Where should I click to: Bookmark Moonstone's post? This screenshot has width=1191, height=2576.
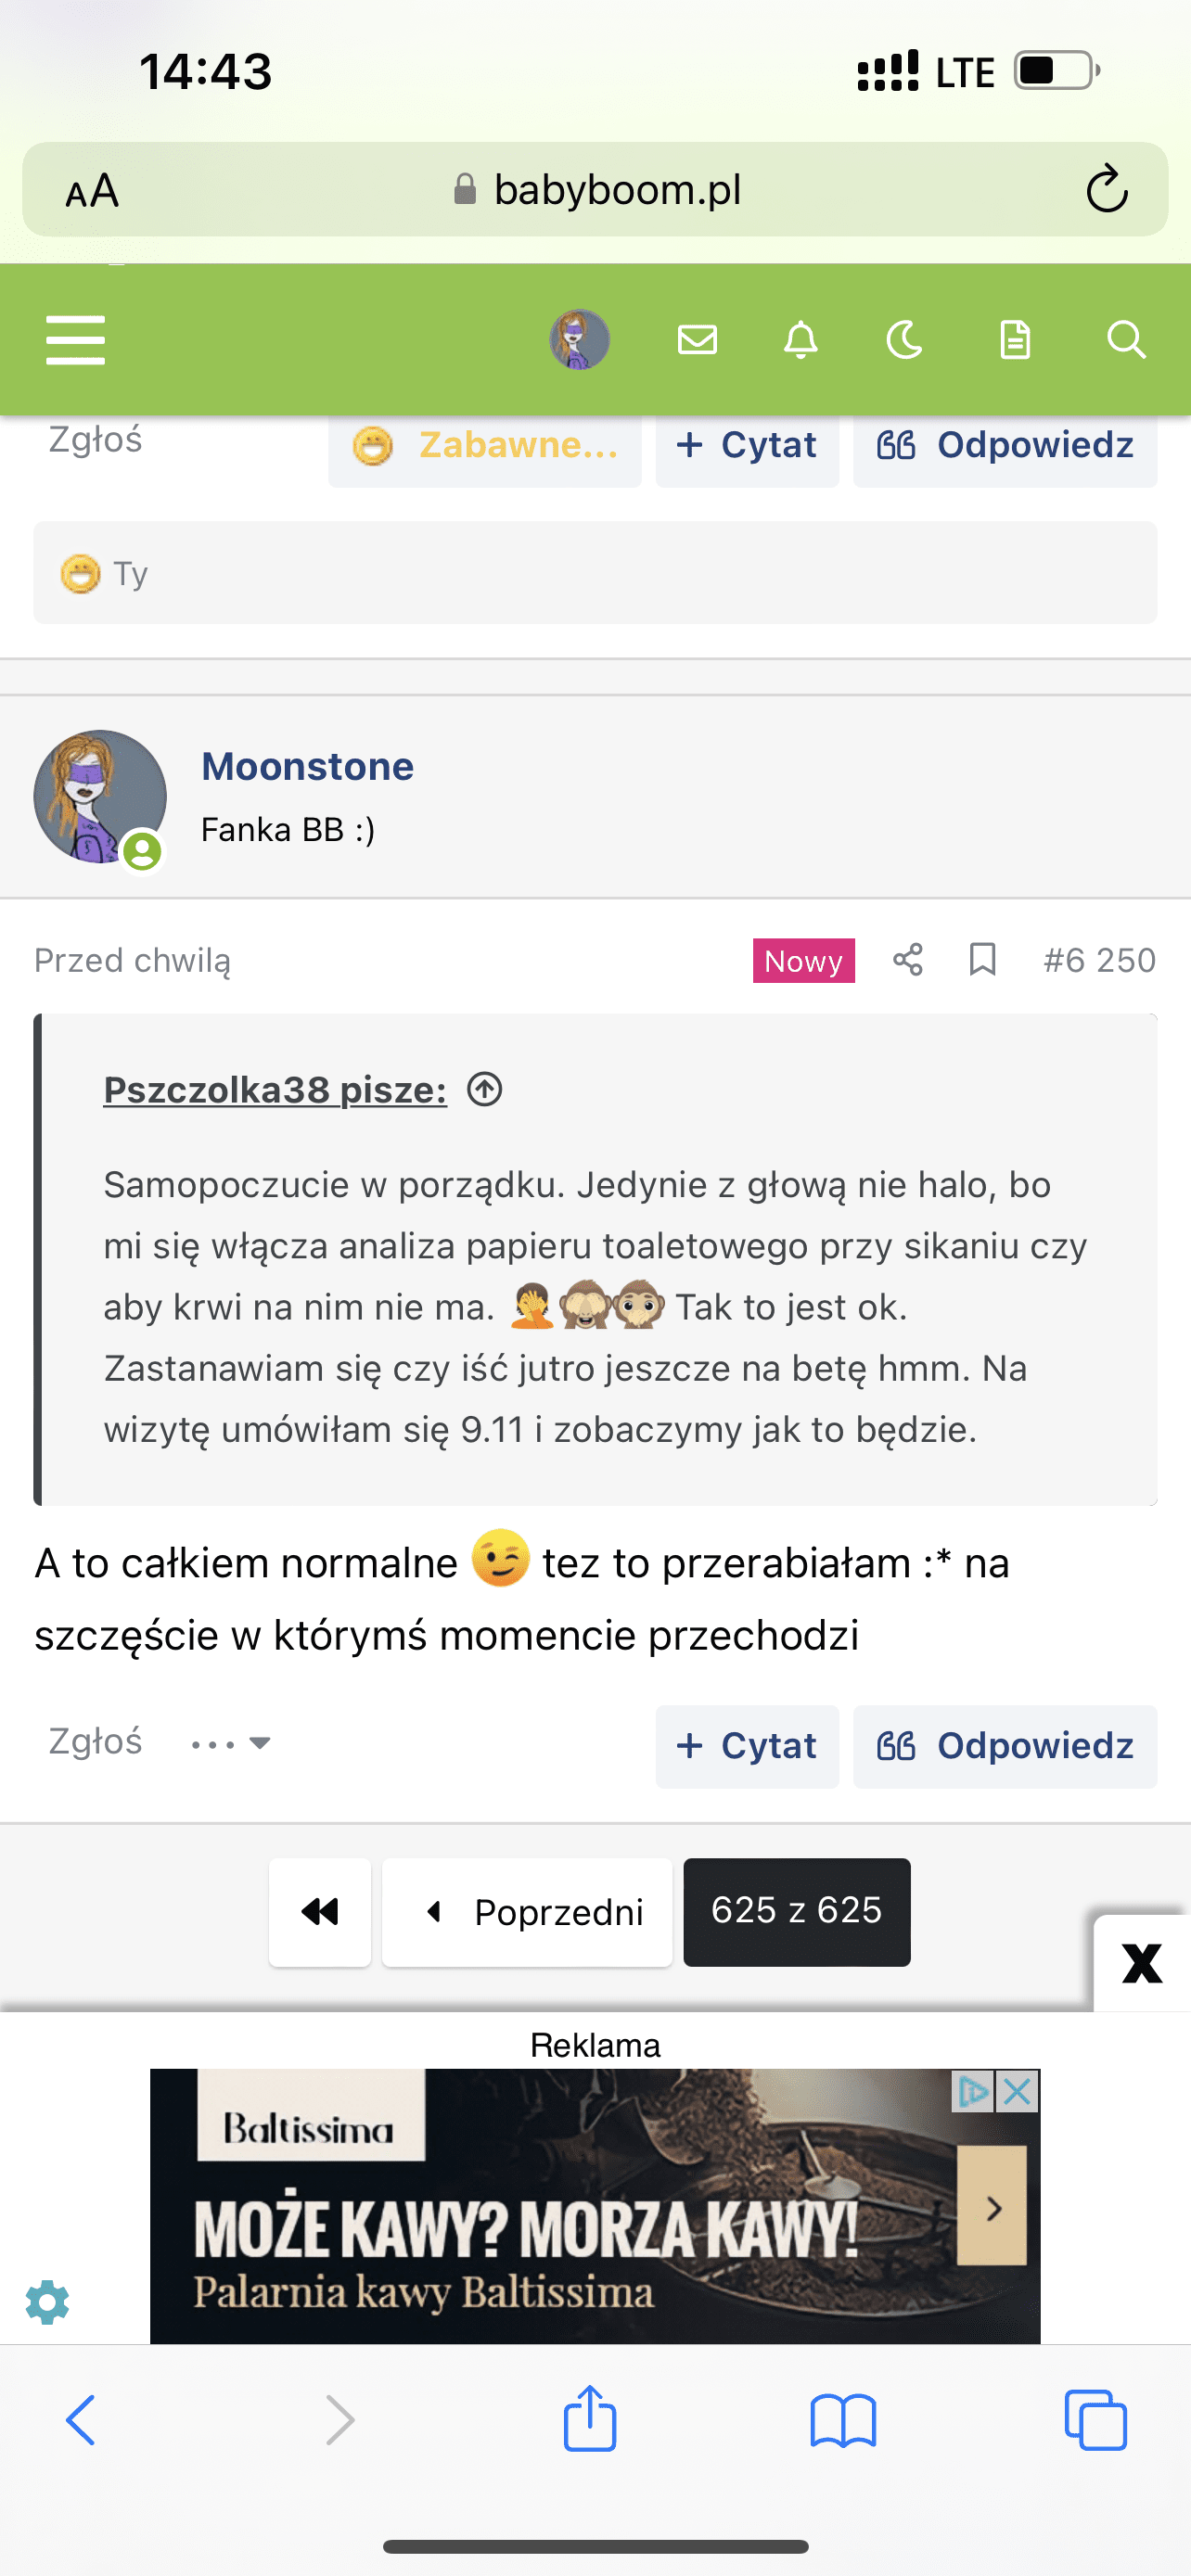tap(982, 960)
